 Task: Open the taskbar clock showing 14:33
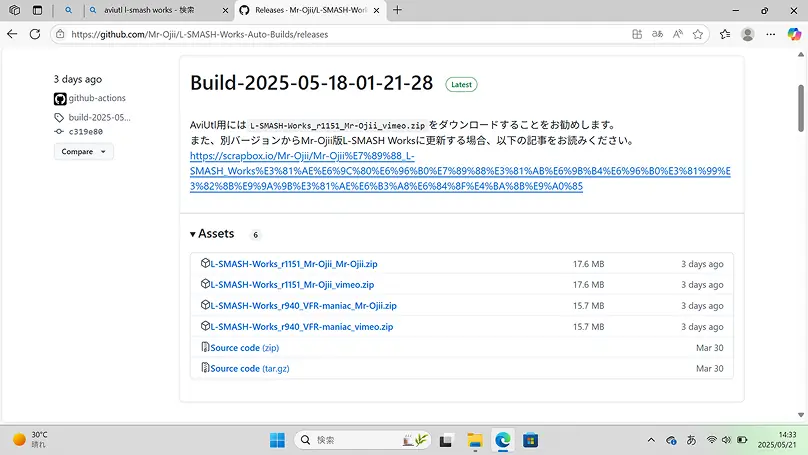777,440
